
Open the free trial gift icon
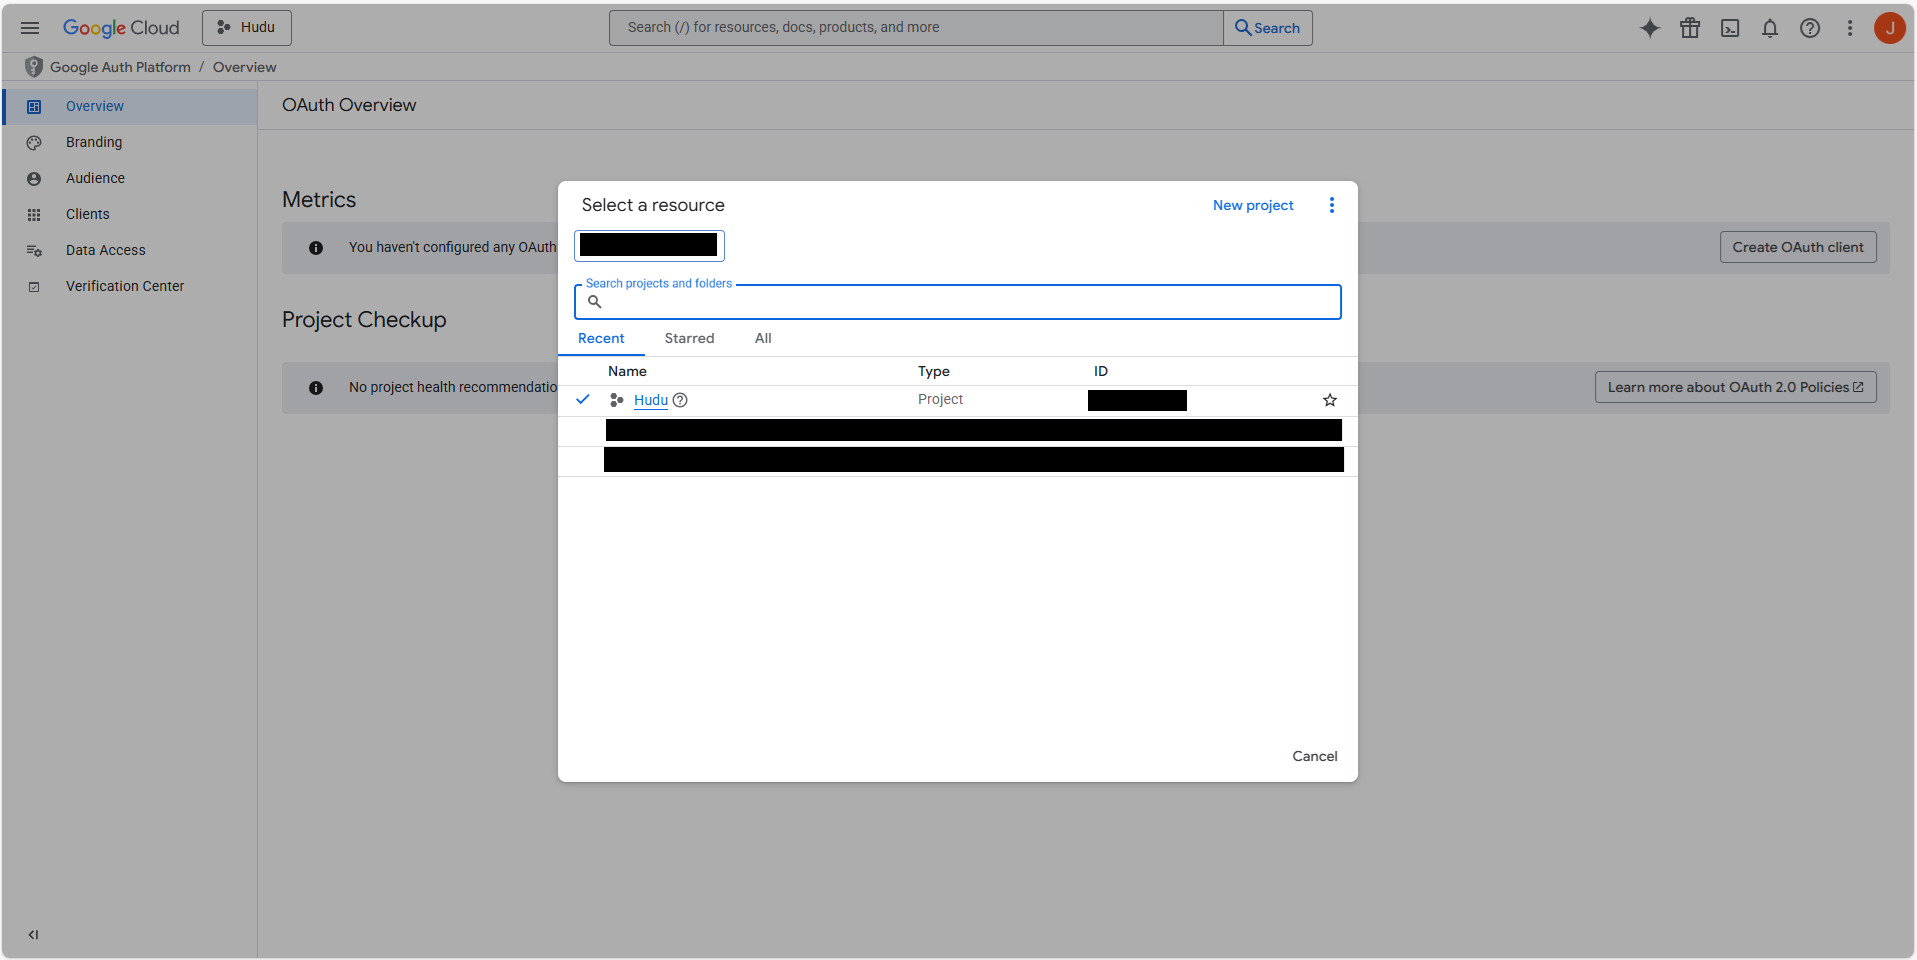[1690, 28]
